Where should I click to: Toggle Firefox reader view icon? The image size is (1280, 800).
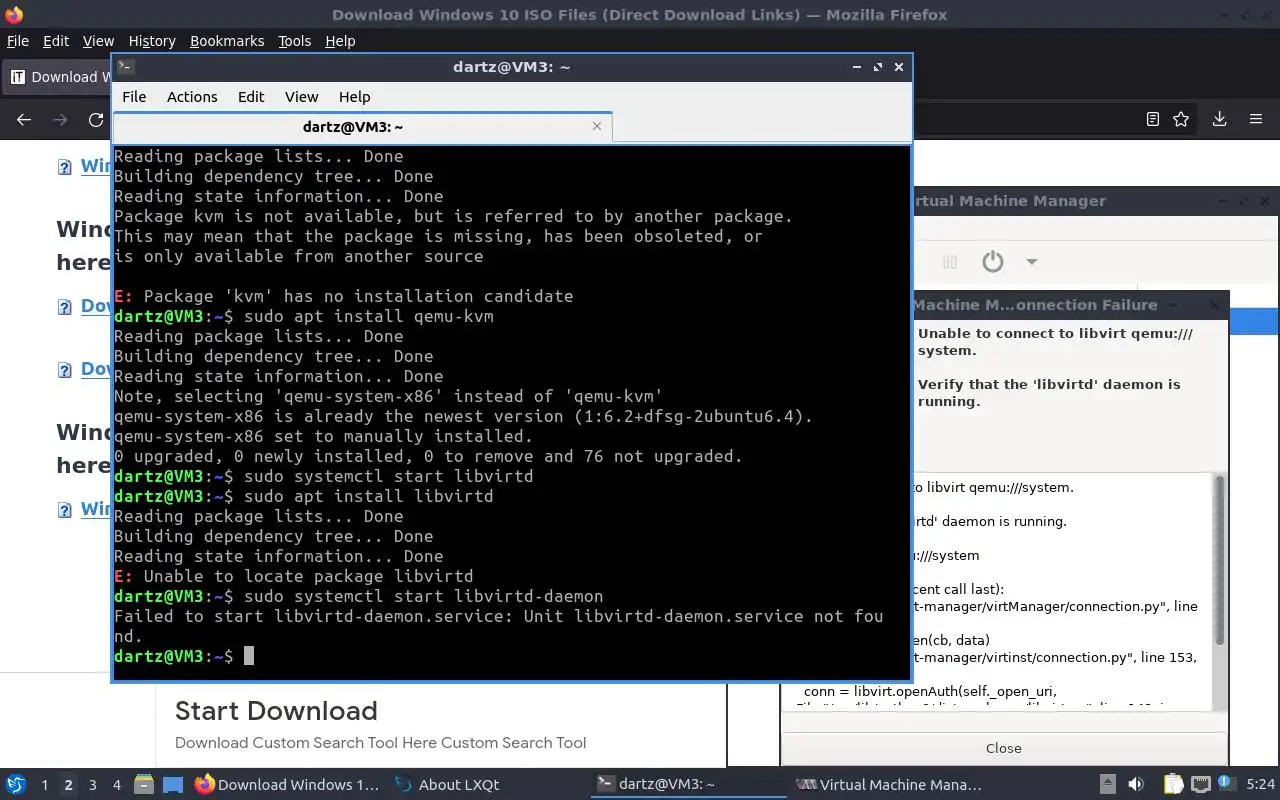[x=1152, y=119]
